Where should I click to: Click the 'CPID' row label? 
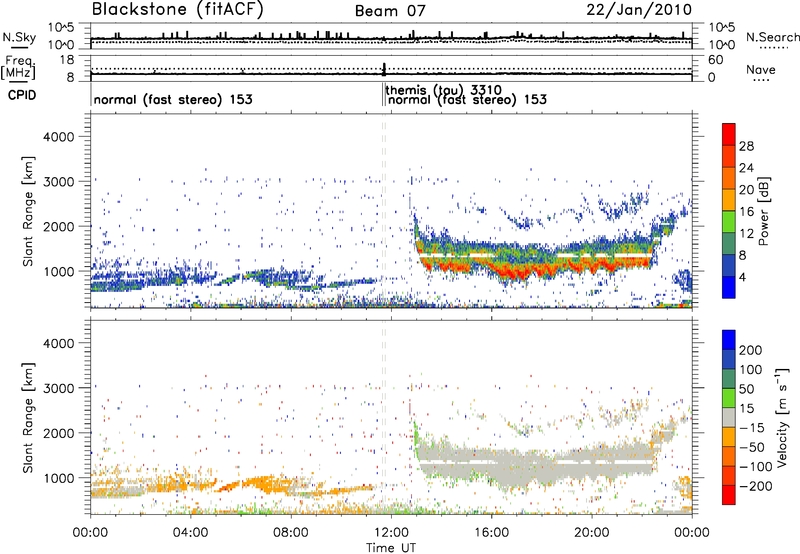coord(22,95)
